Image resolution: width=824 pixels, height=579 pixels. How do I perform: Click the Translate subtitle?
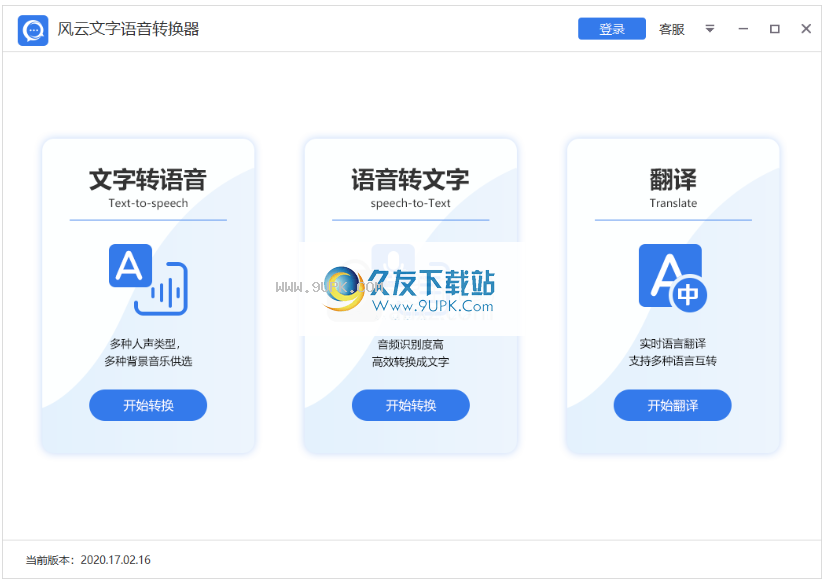point(673,203)
